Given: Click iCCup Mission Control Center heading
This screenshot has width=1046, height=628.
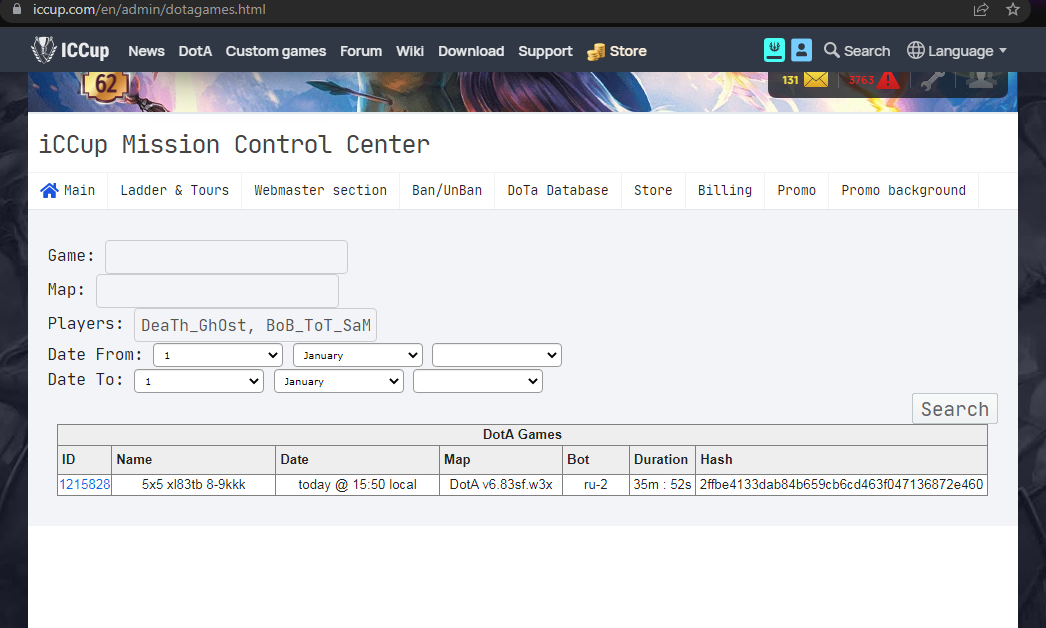Looking at the screenshot, I should pyautogui.click(x=234, y=145).
